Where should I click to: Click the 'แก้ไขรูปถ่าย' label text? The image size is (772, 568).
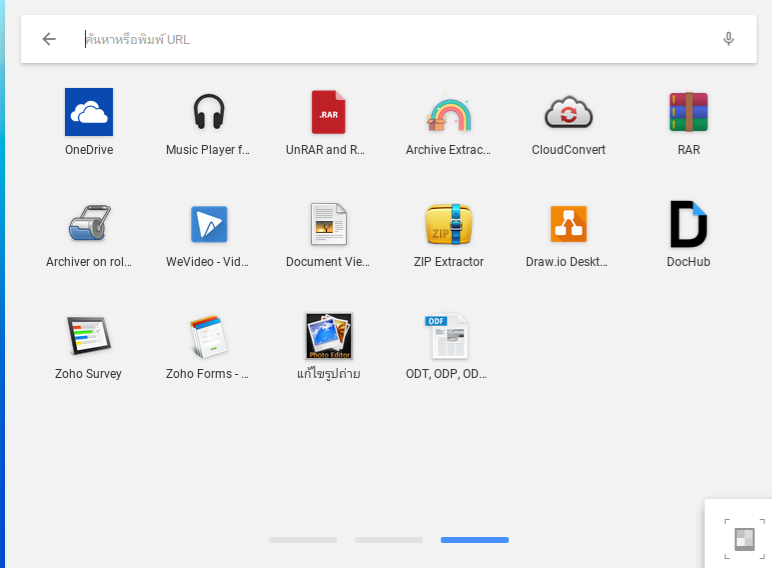pyautogui.click(x=328, y=373)
